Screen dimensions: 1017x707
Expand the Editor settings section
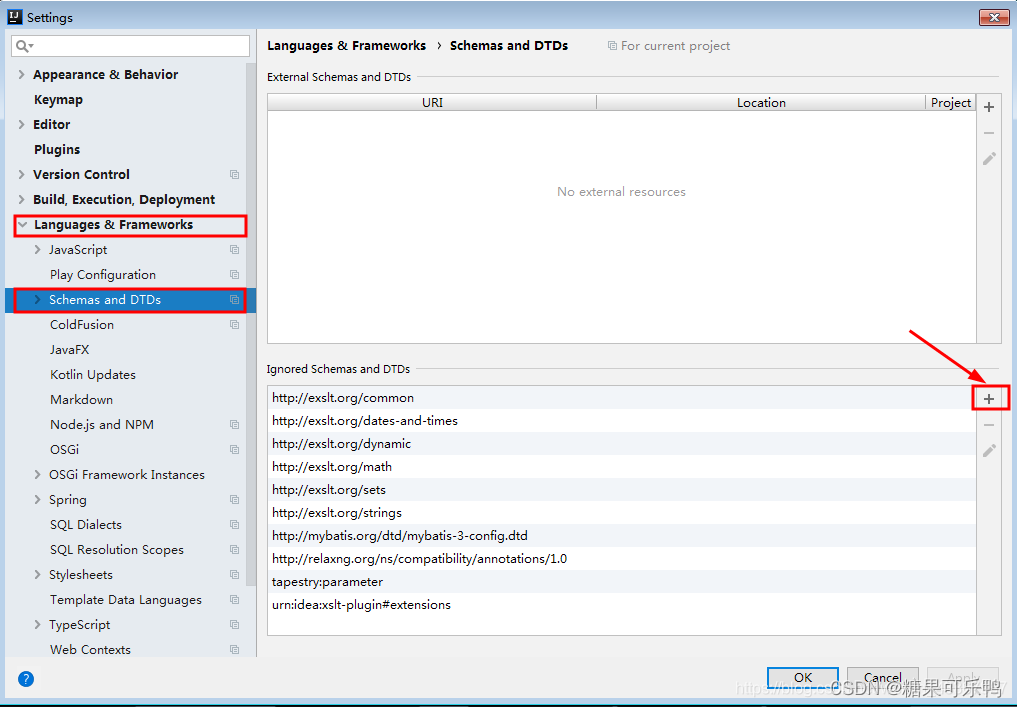click(20, 124)
